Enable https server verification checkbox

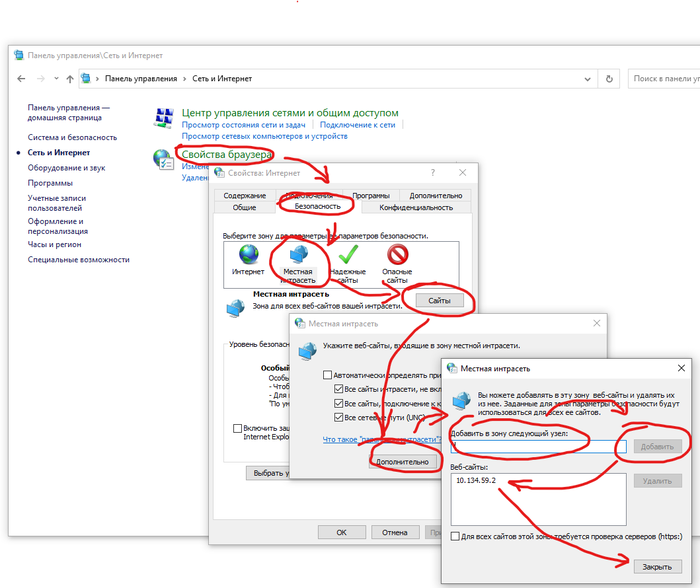(457, 537)
